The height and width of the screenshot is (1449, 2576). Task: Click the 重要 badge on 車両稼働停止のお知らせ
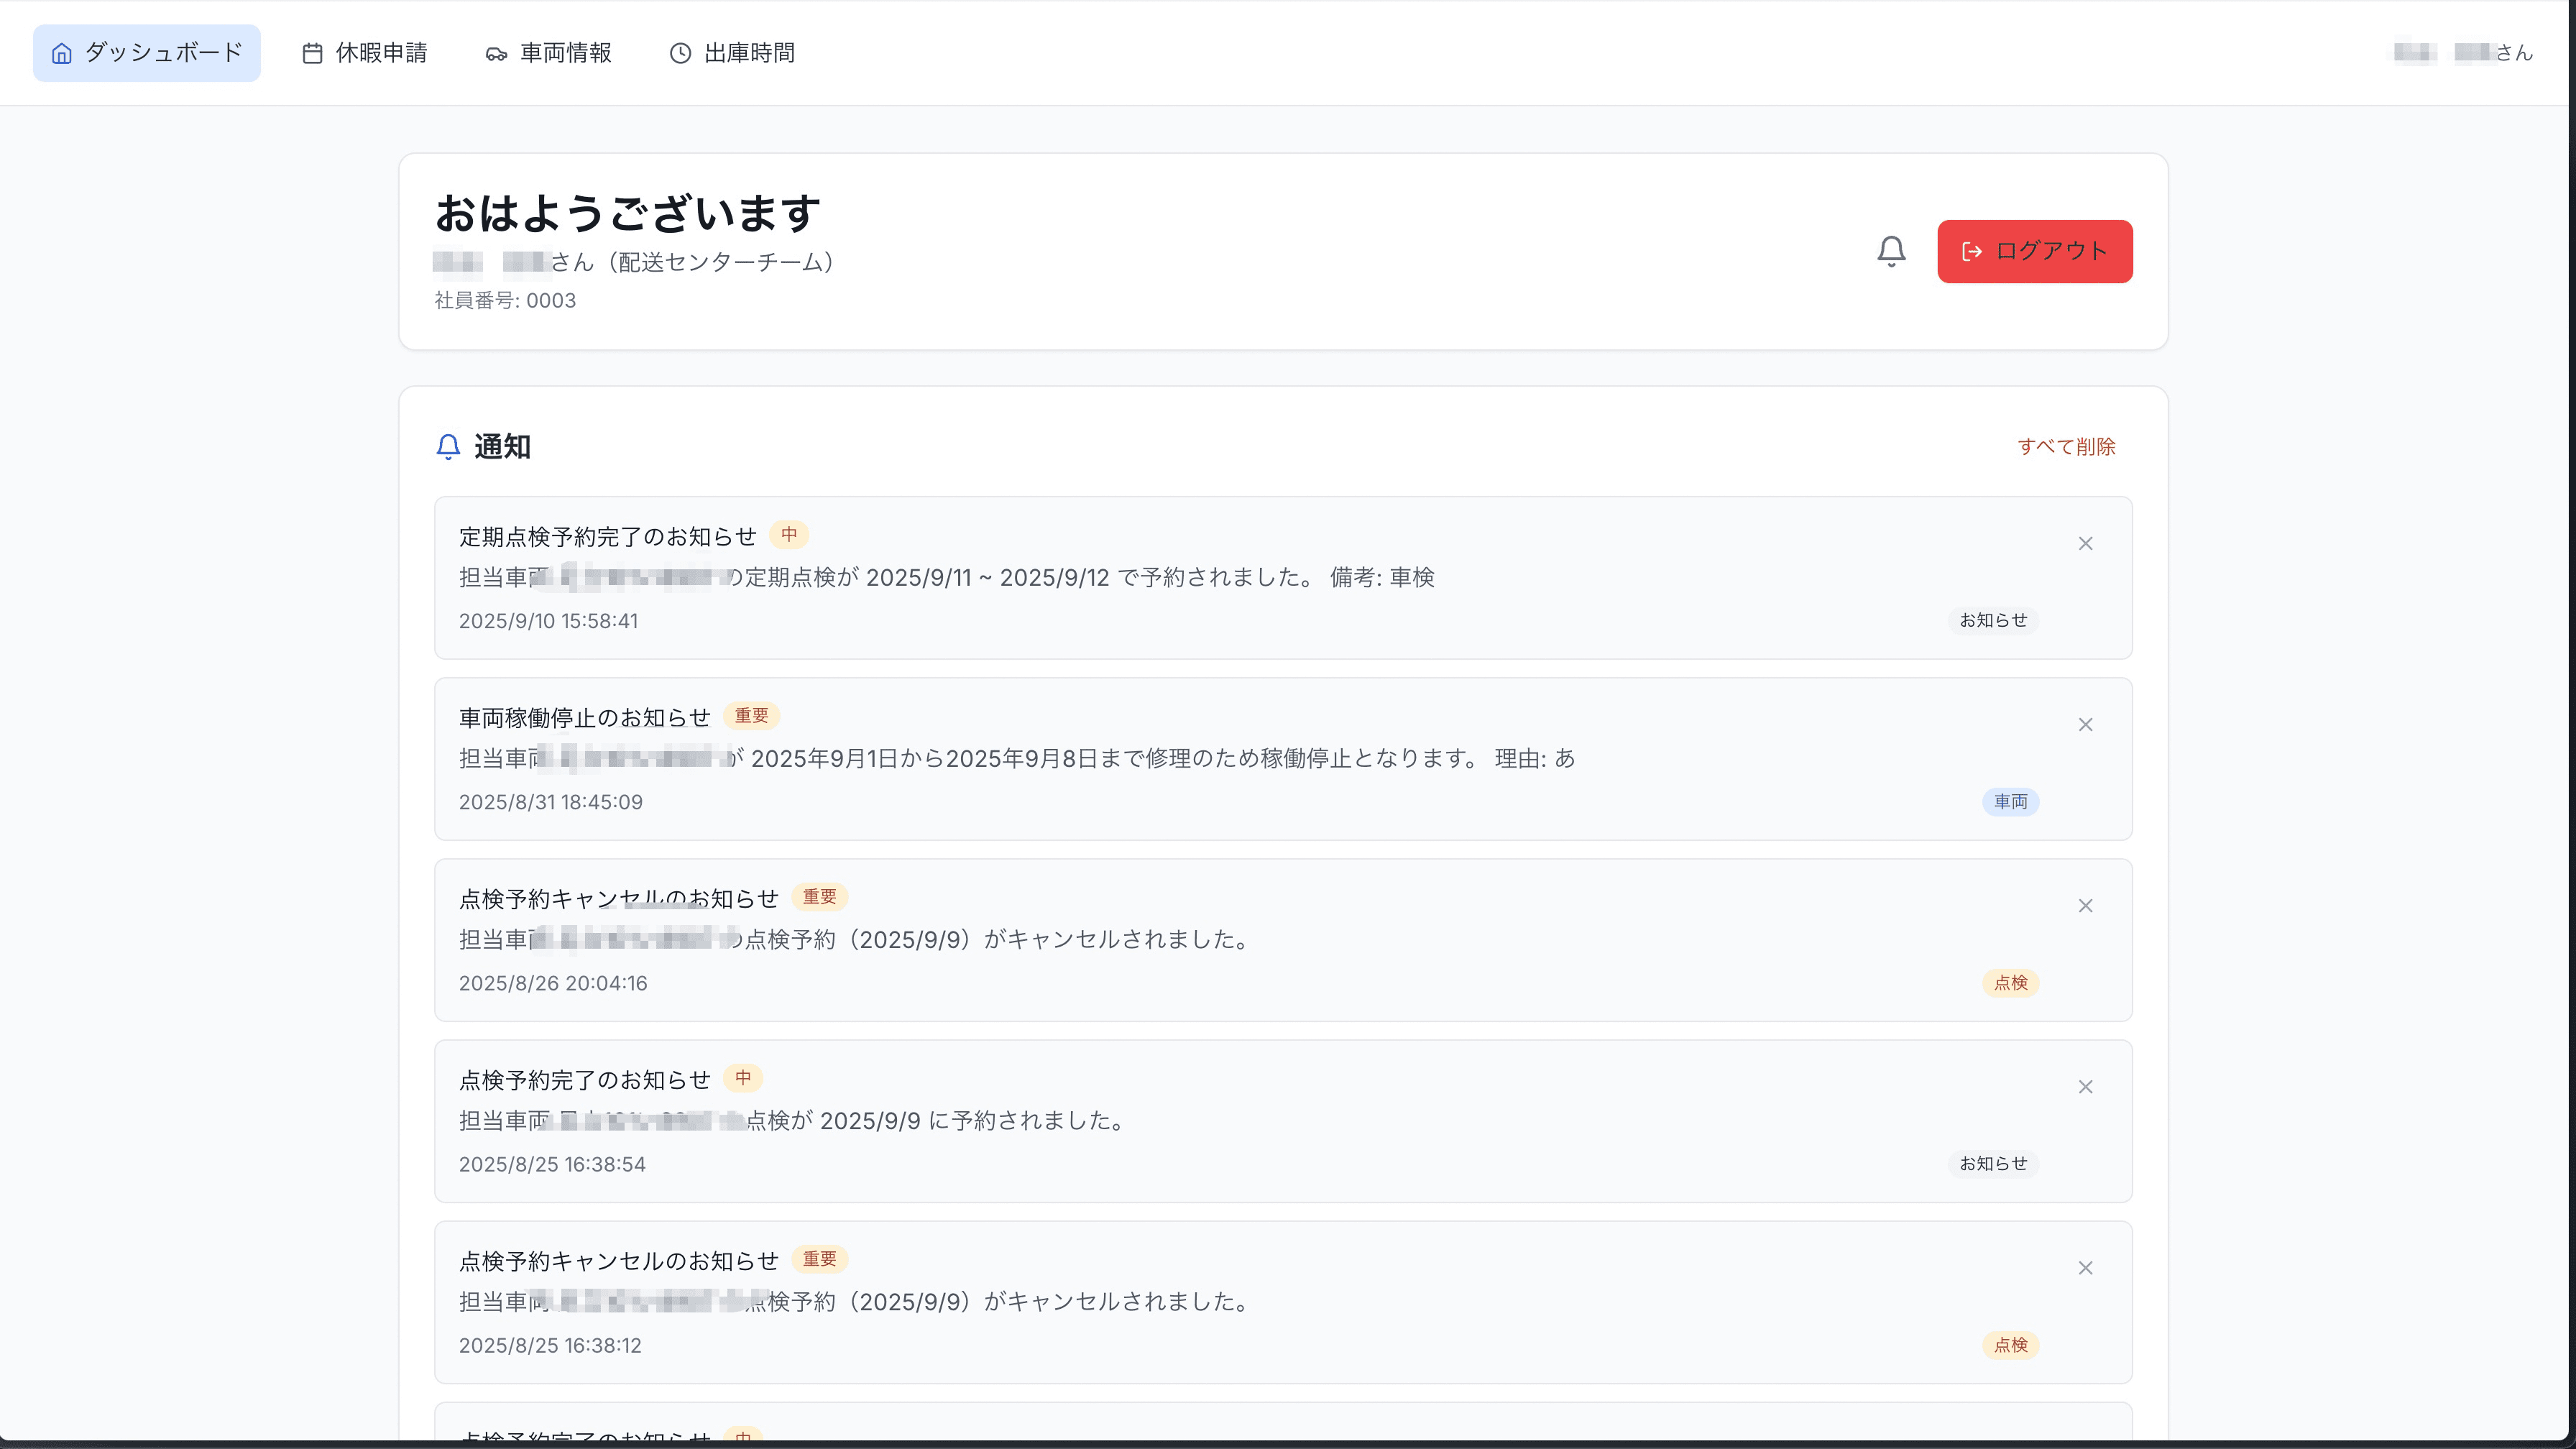pyautogui.click(x=751, y=716)
